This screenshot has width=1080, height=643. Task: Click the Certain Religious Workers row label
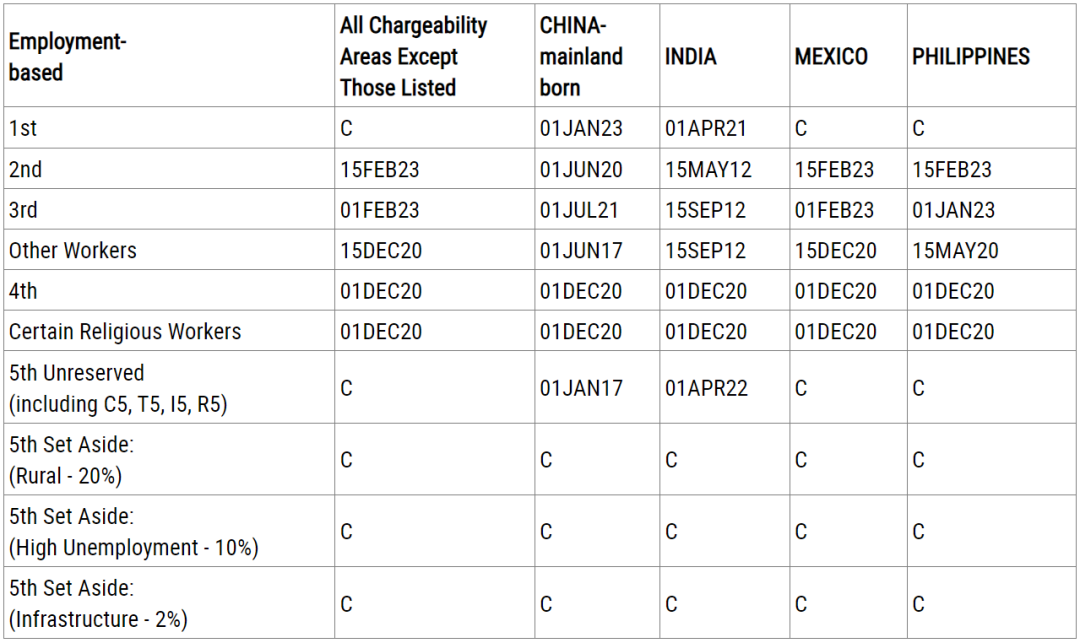click(125, 332)
